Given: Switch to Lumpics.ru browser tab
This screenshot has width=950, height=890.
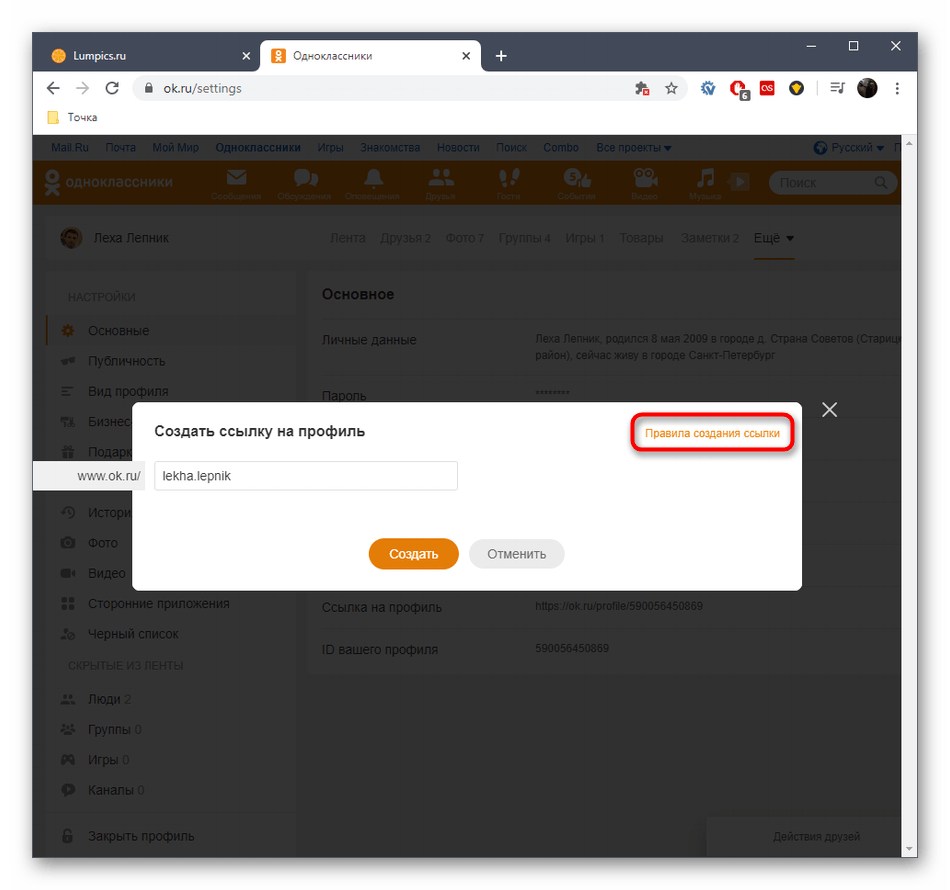Looking at the screenshot, I should tap(149, 56).
